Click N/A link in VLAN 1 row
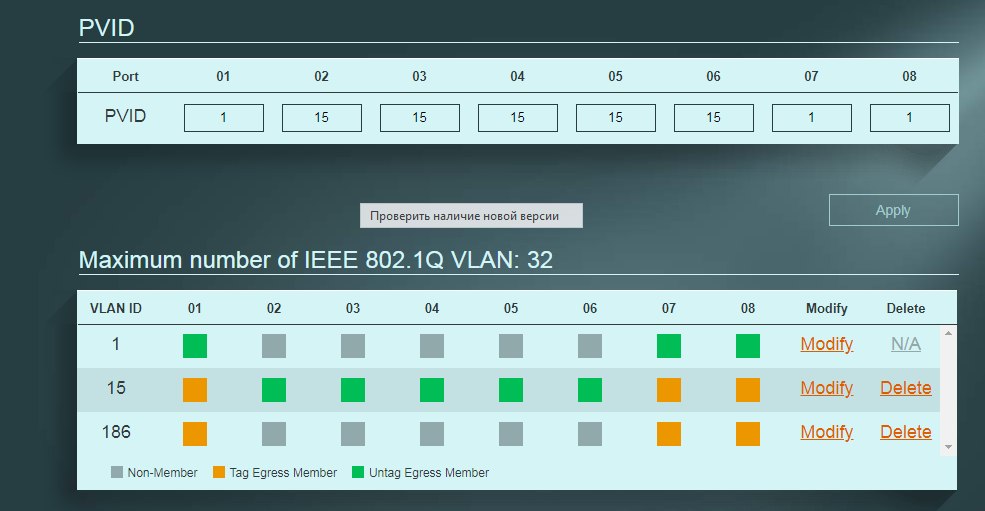The image size is (985, 511). [906, 344]
